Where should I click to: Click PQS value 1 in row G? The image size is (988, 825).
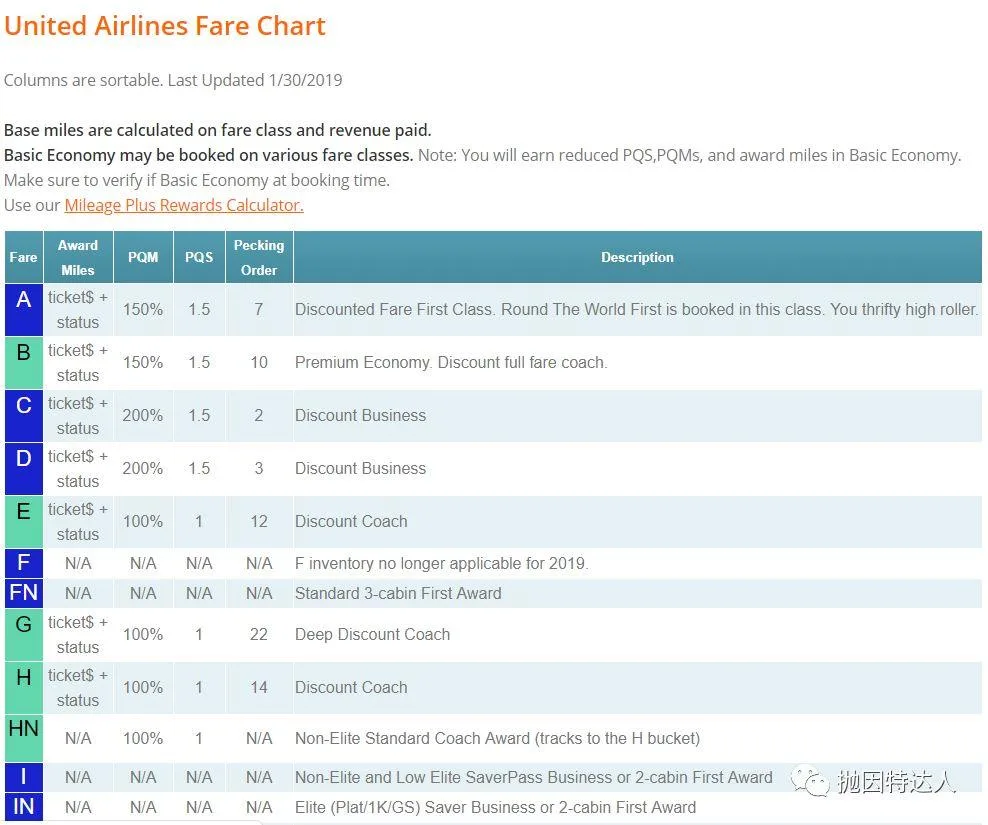click(x=199, y=634)
